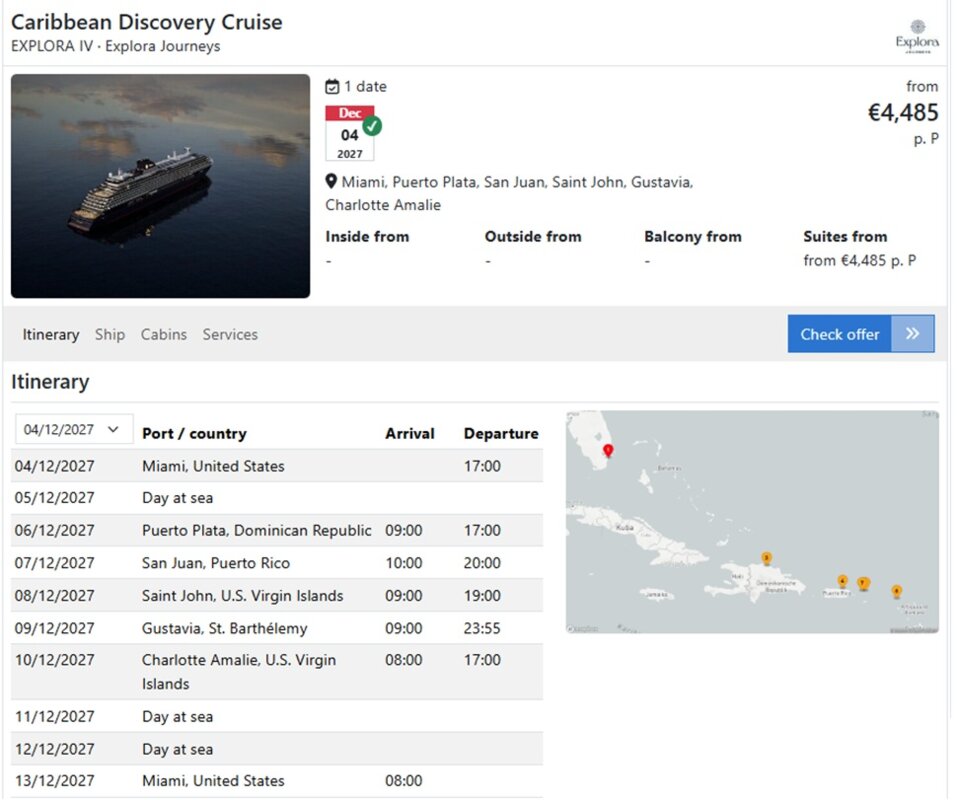
Task: Click the Outside from label
Action: coord(533,237)
